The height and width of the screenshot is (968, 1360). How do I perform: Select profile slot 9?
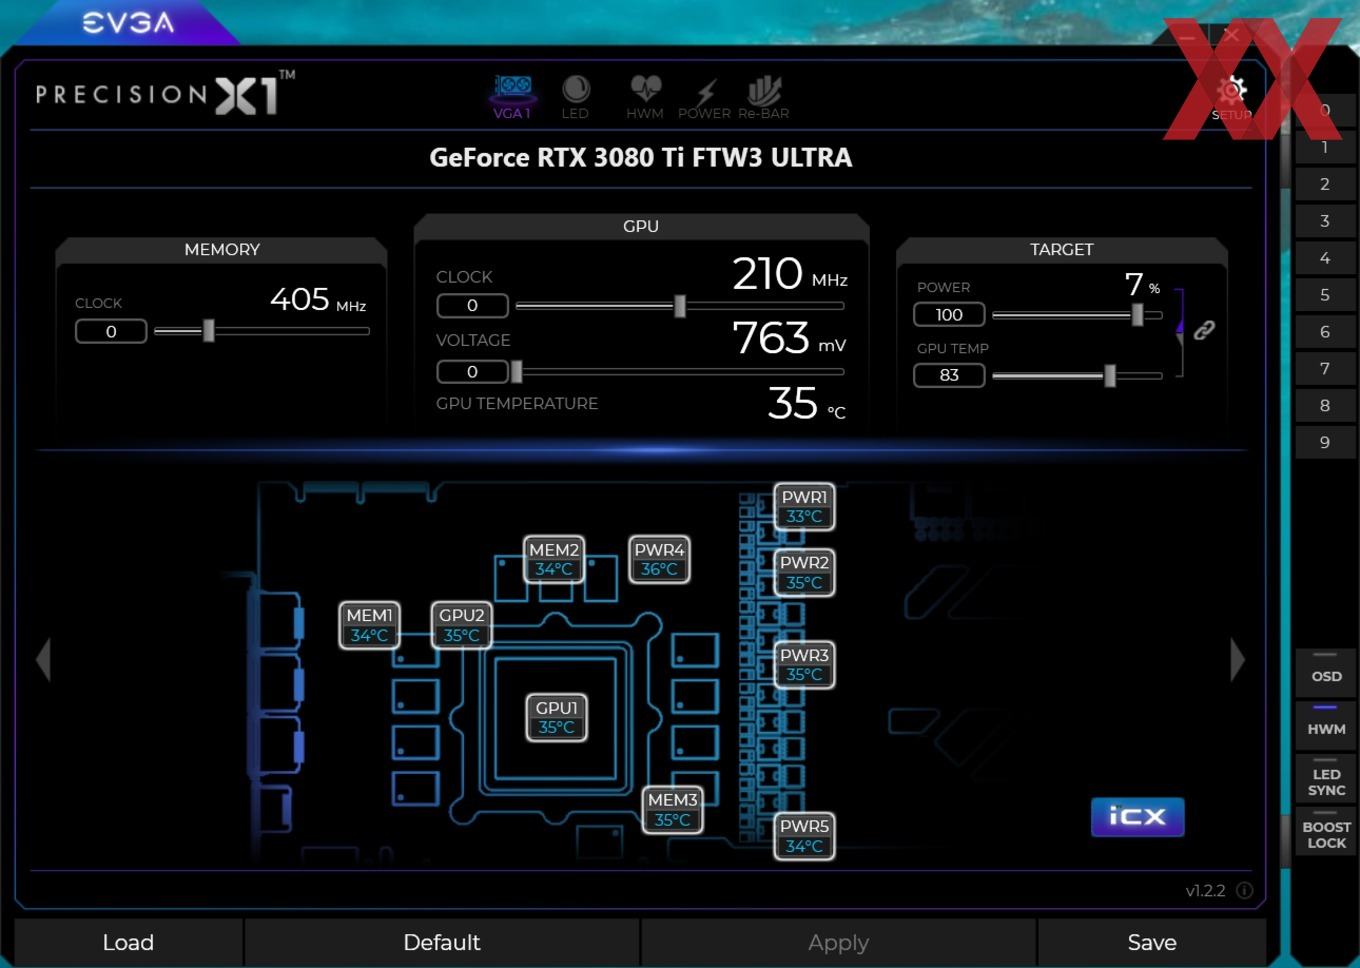[x=1325, y=442]
